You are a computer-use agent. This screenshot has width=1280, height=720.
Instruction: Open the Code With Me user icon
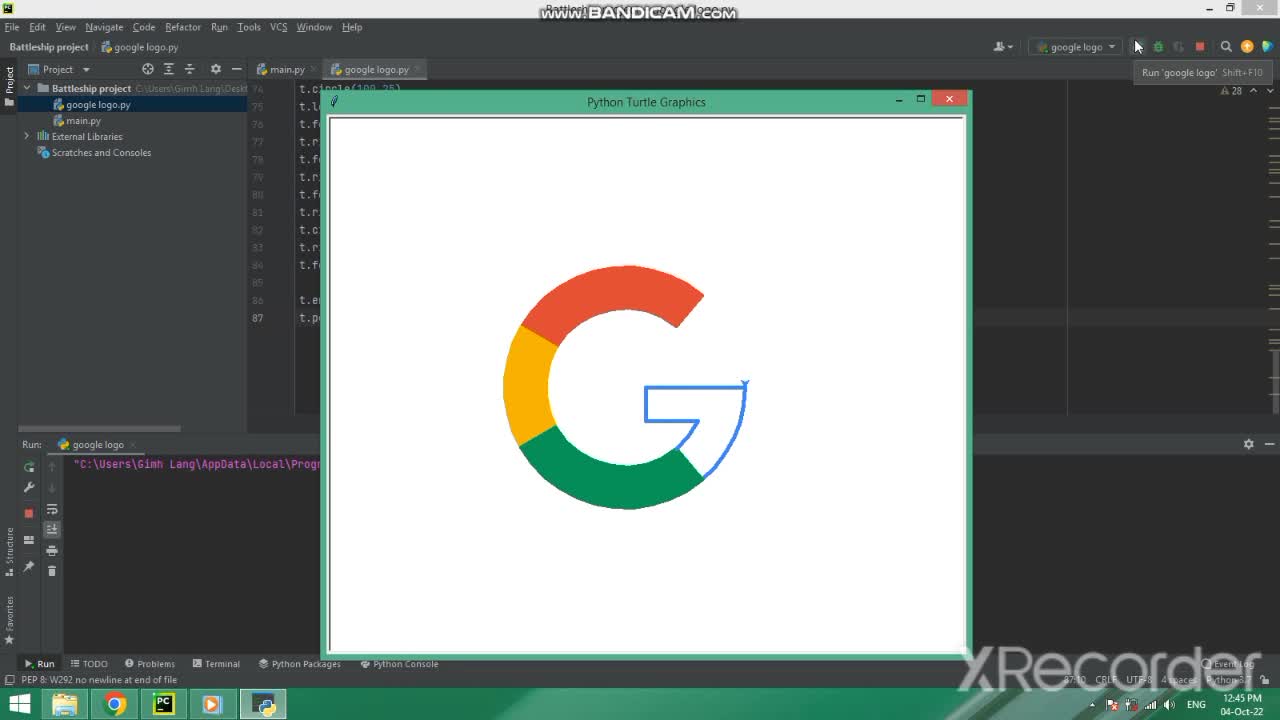coord(1003,47)
